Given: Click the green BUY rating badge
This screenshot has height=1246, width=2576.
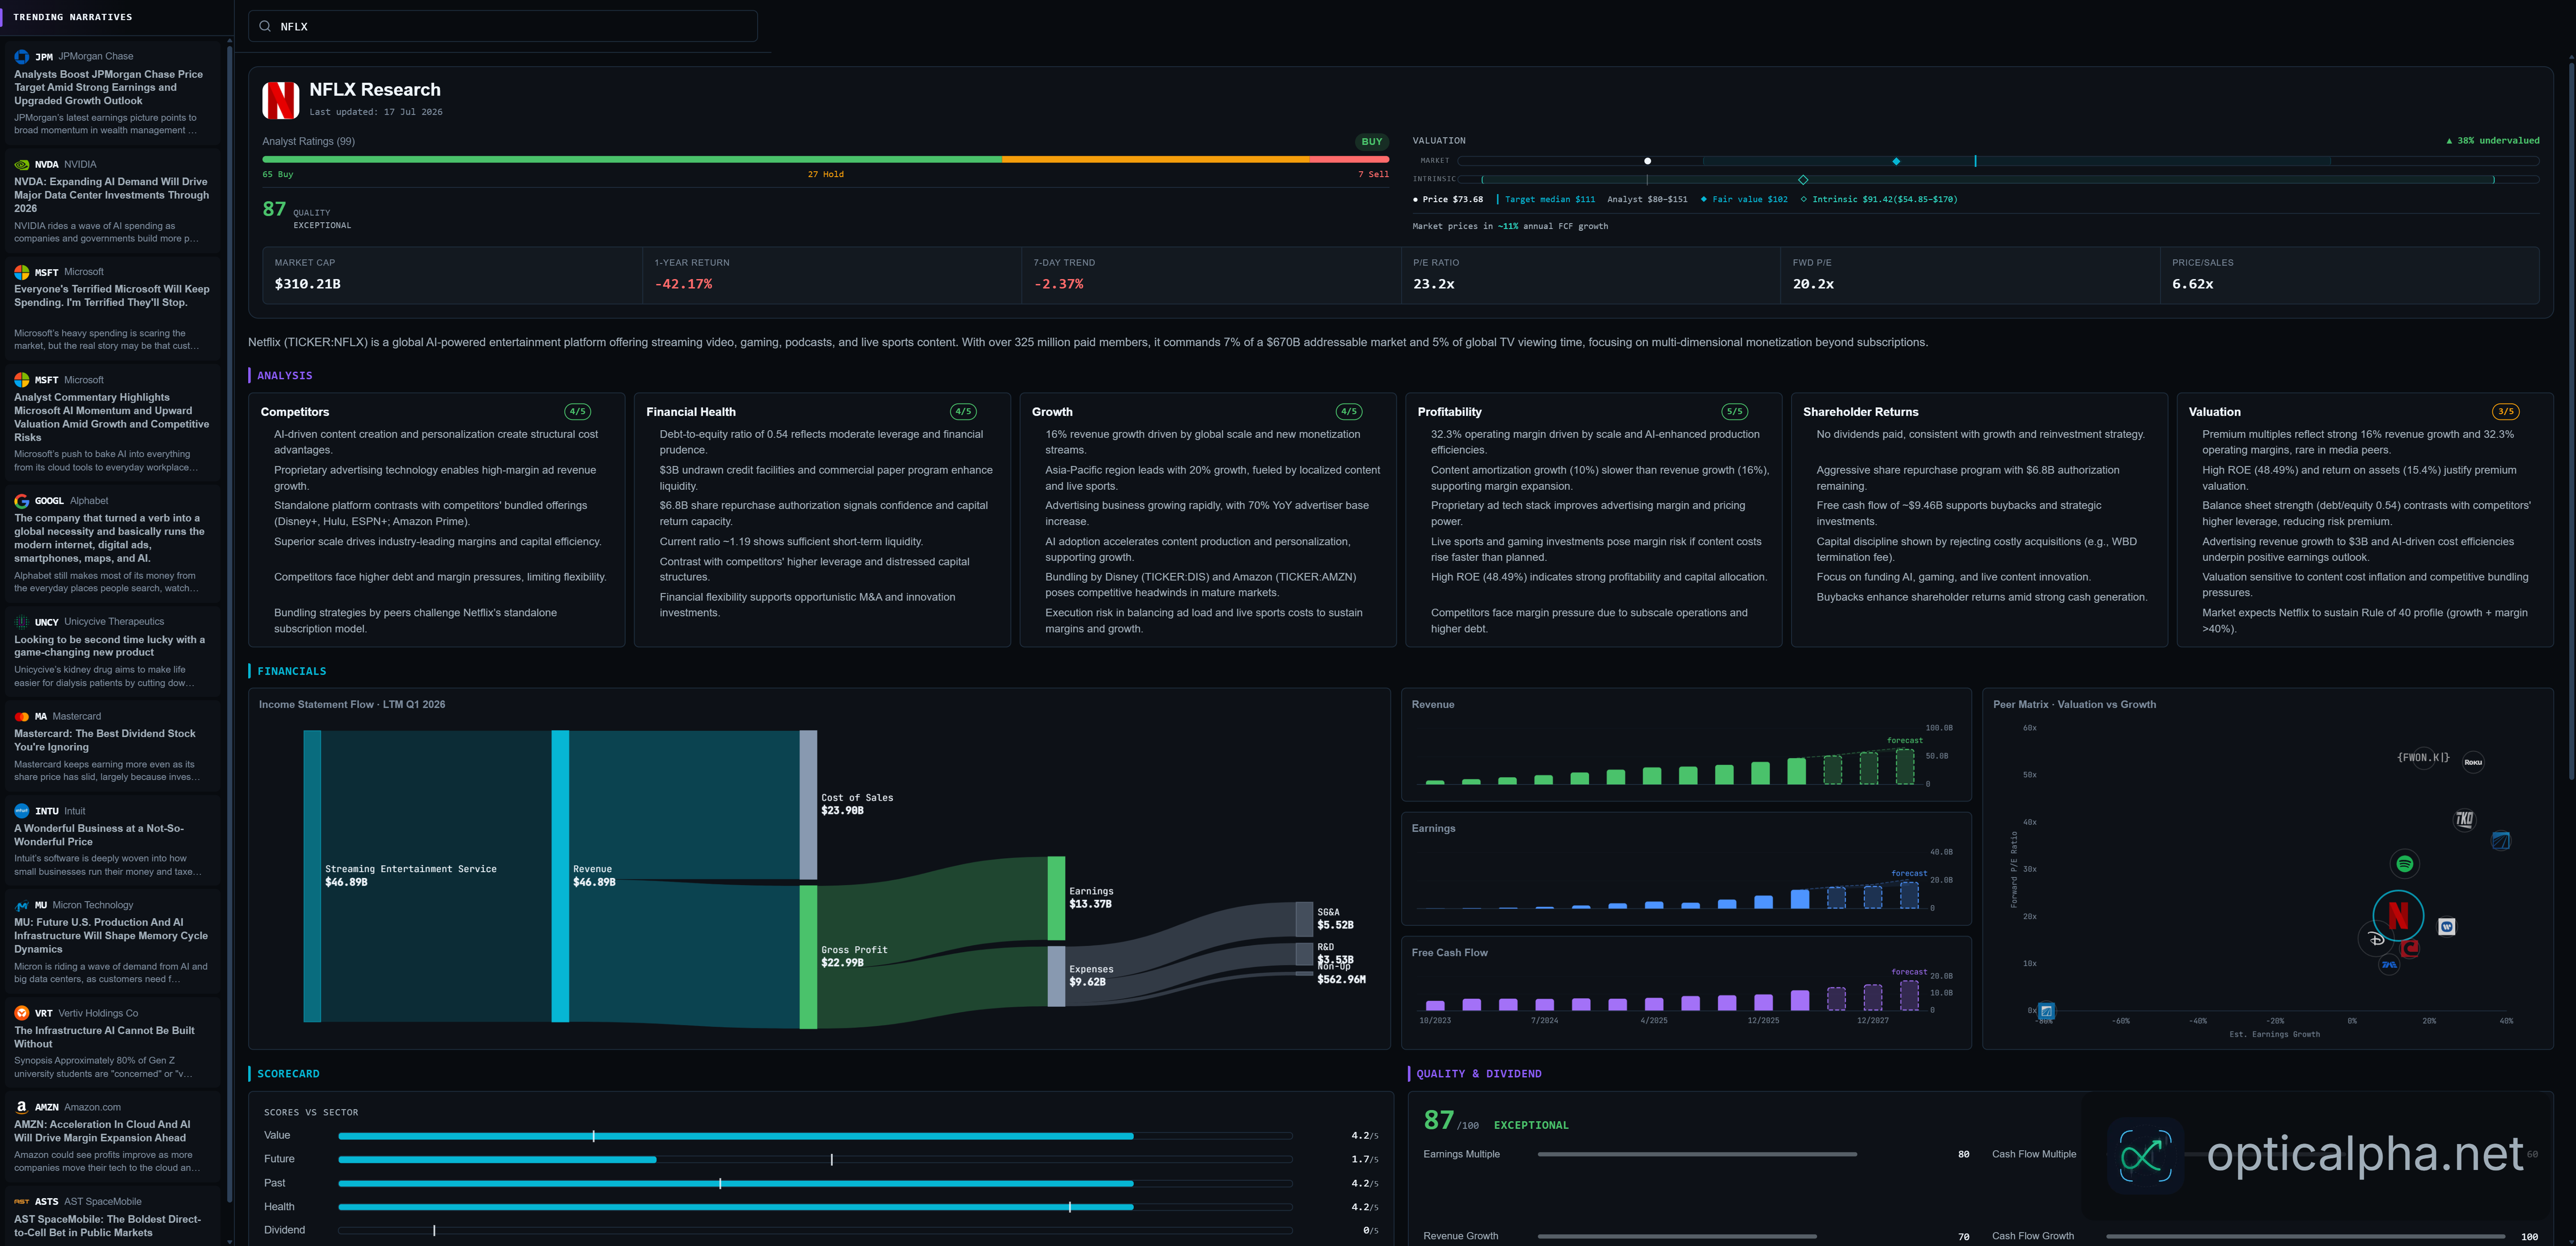Looking at the screenshot, I should point(1371,142).
